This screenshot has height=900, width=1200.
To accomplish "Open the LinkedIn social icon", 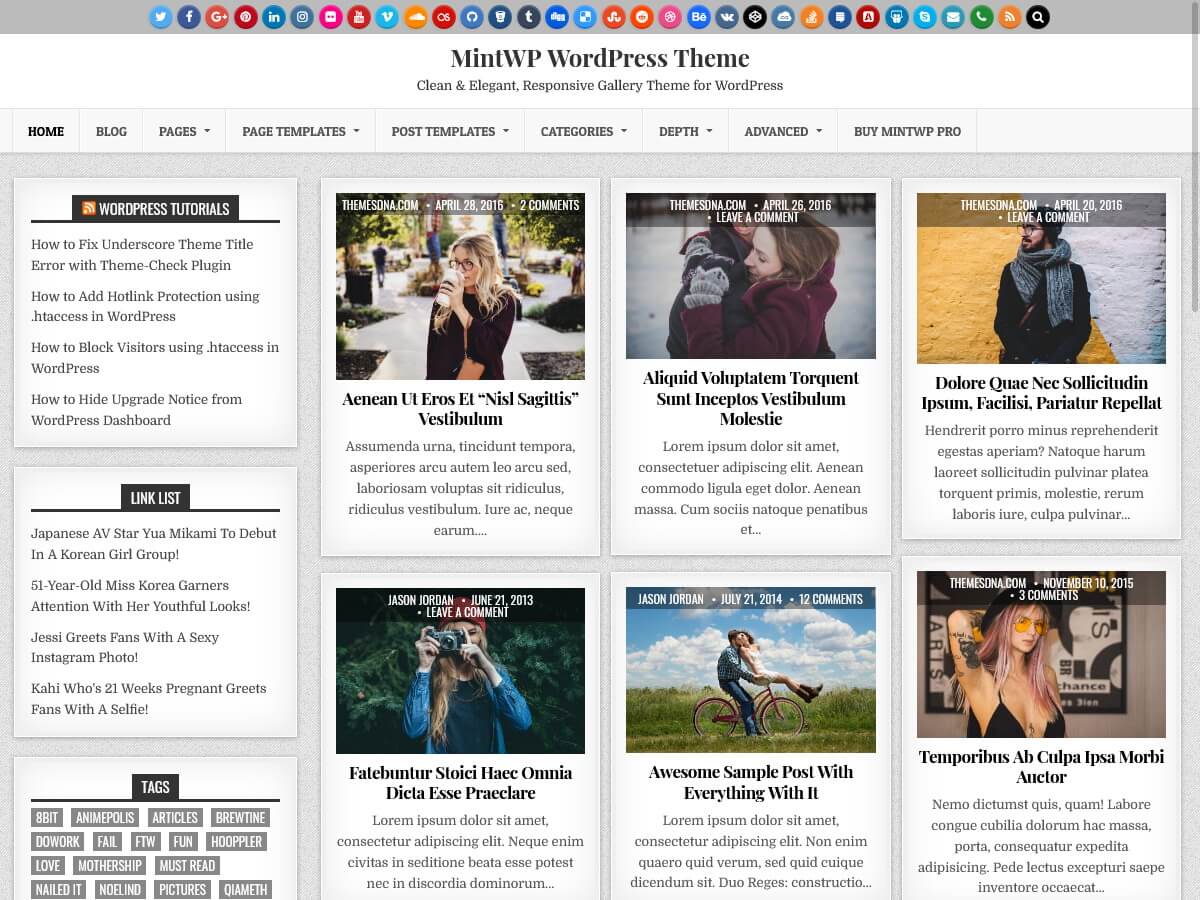I will pyautogui.click(x=274, y=17).
